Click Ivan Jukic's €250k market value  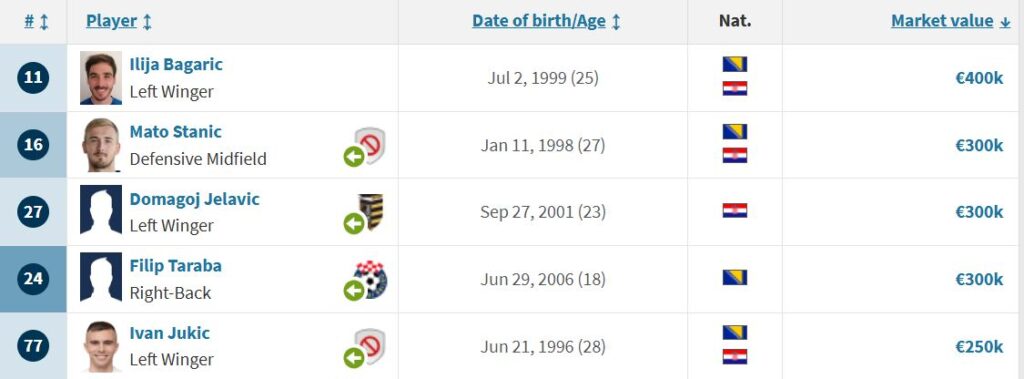[x=979, y=346]
